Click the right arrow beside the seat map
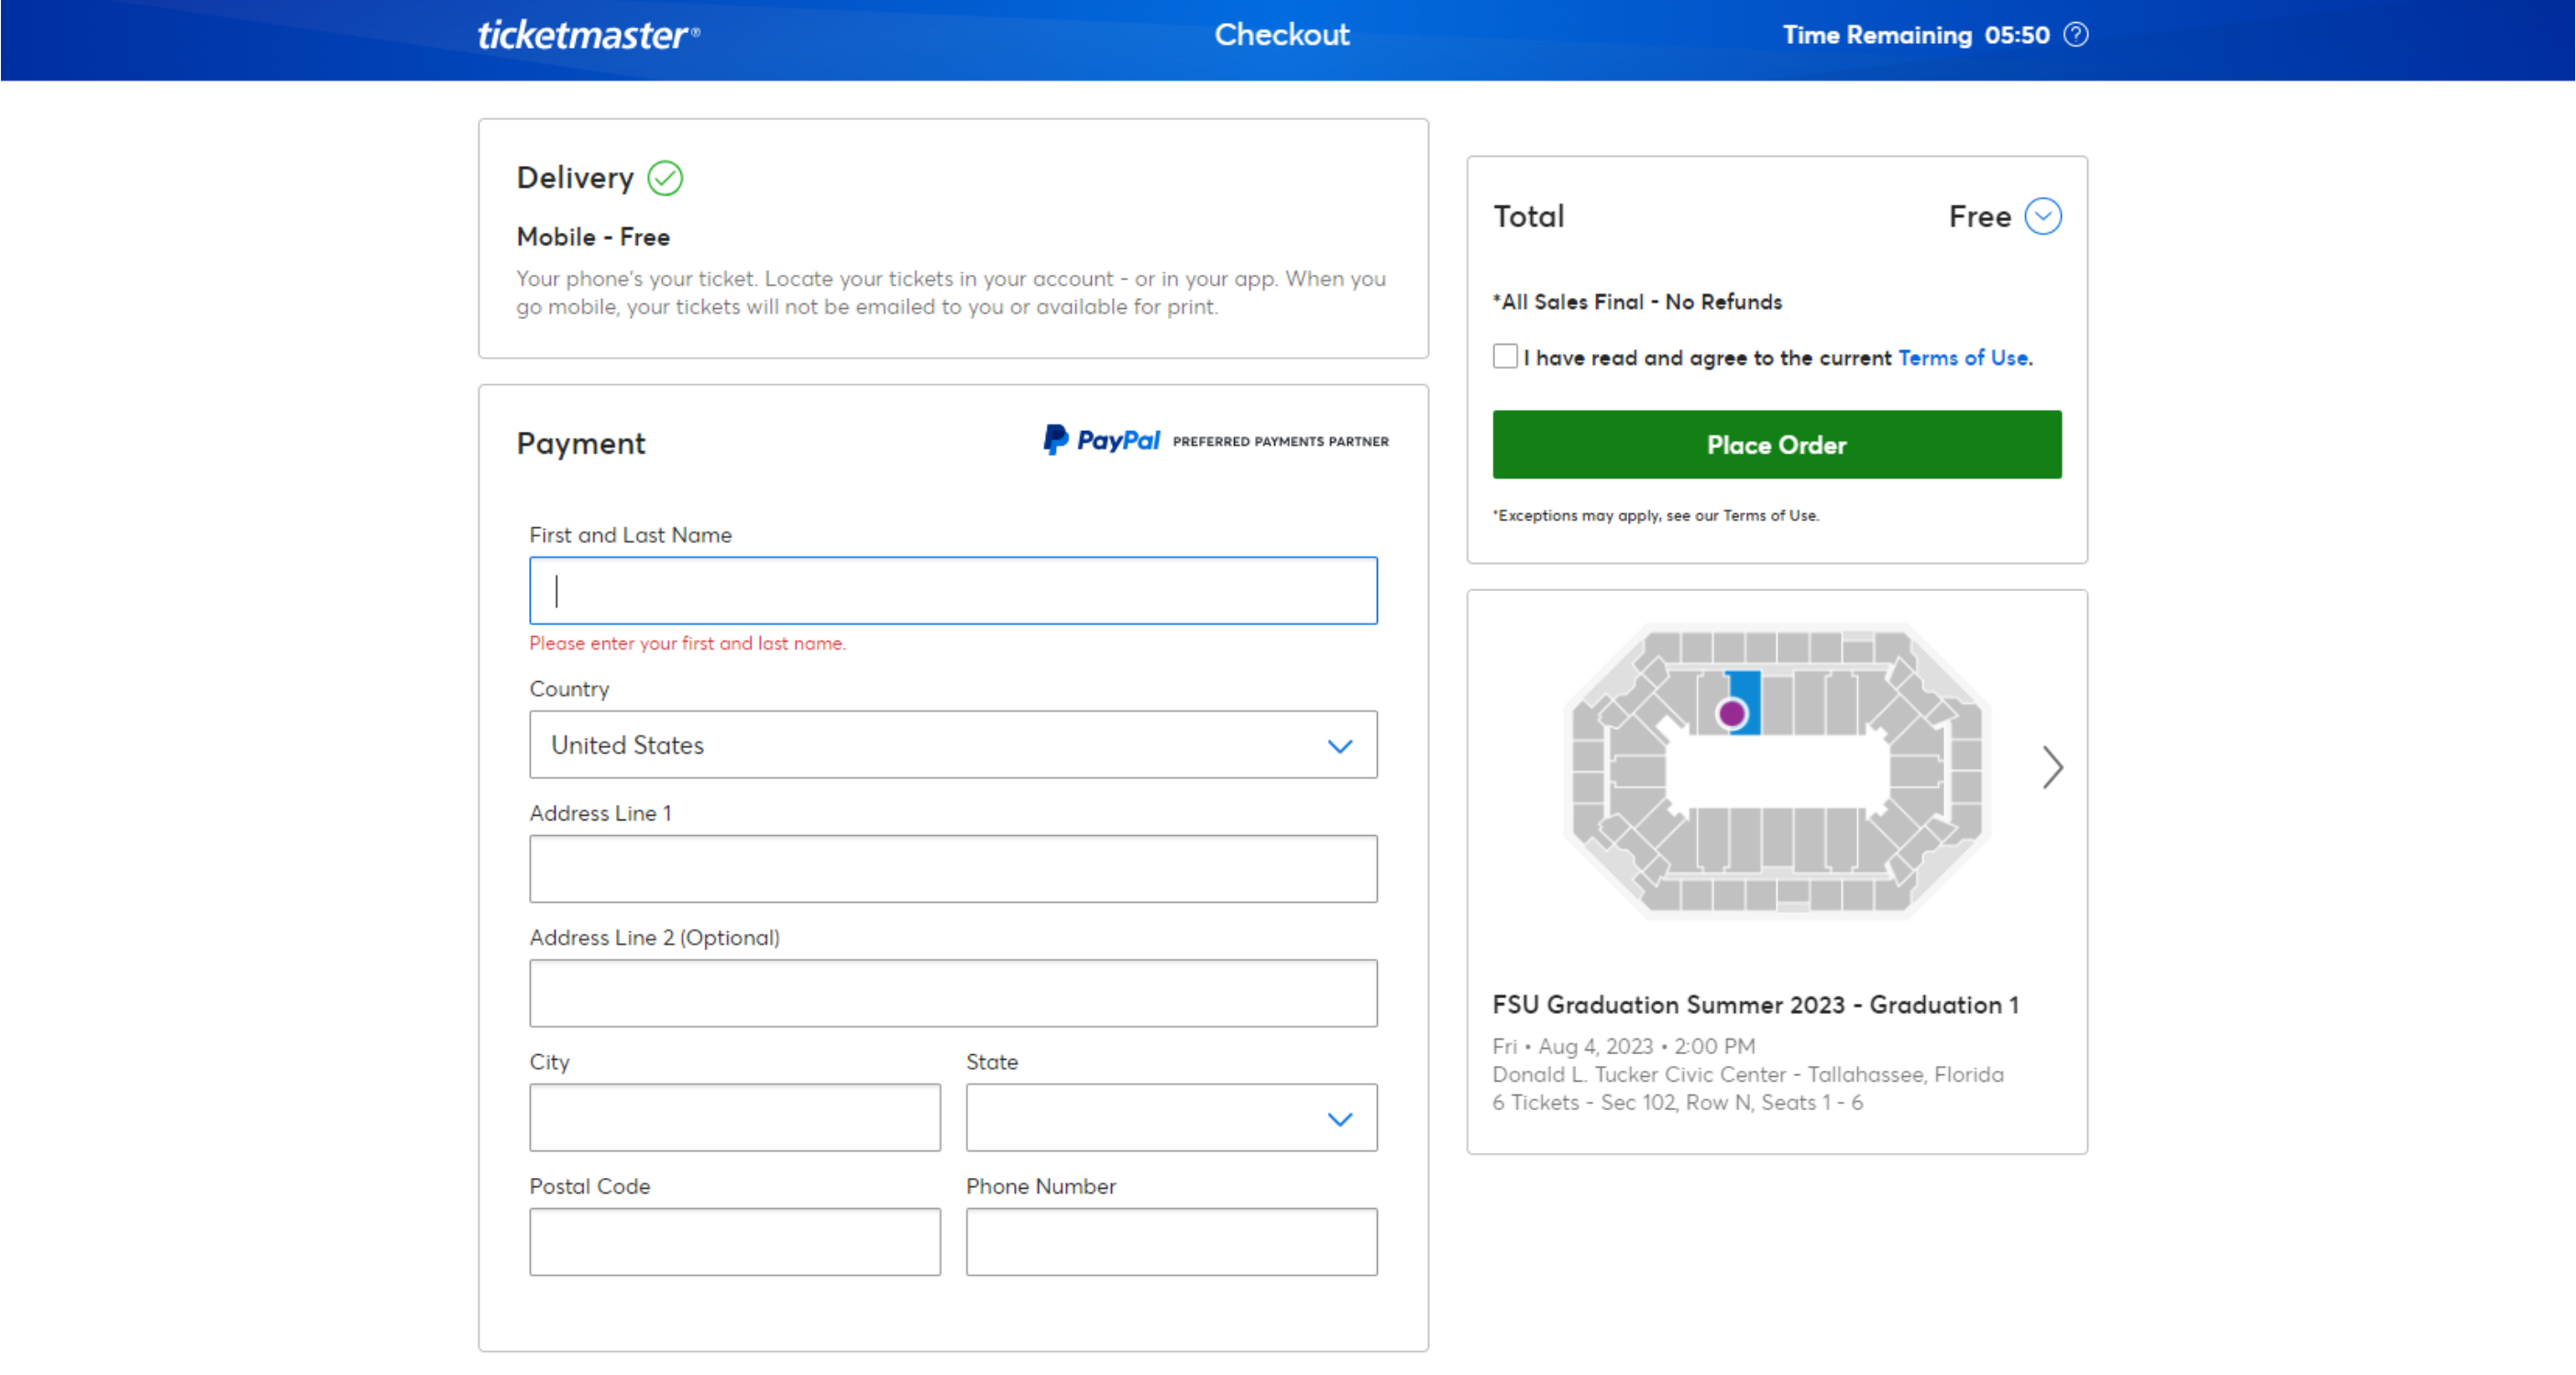2576x1375 pixels. click(x=2054, y=768)
